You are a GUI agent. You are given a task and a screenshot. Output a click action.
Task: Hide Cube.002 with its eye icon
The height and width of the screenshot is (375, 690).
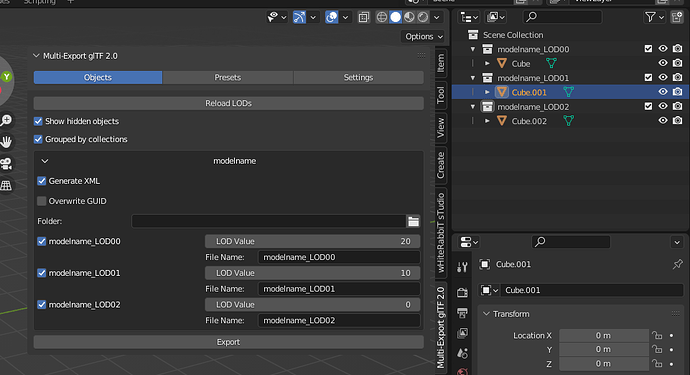click(663, 121)
